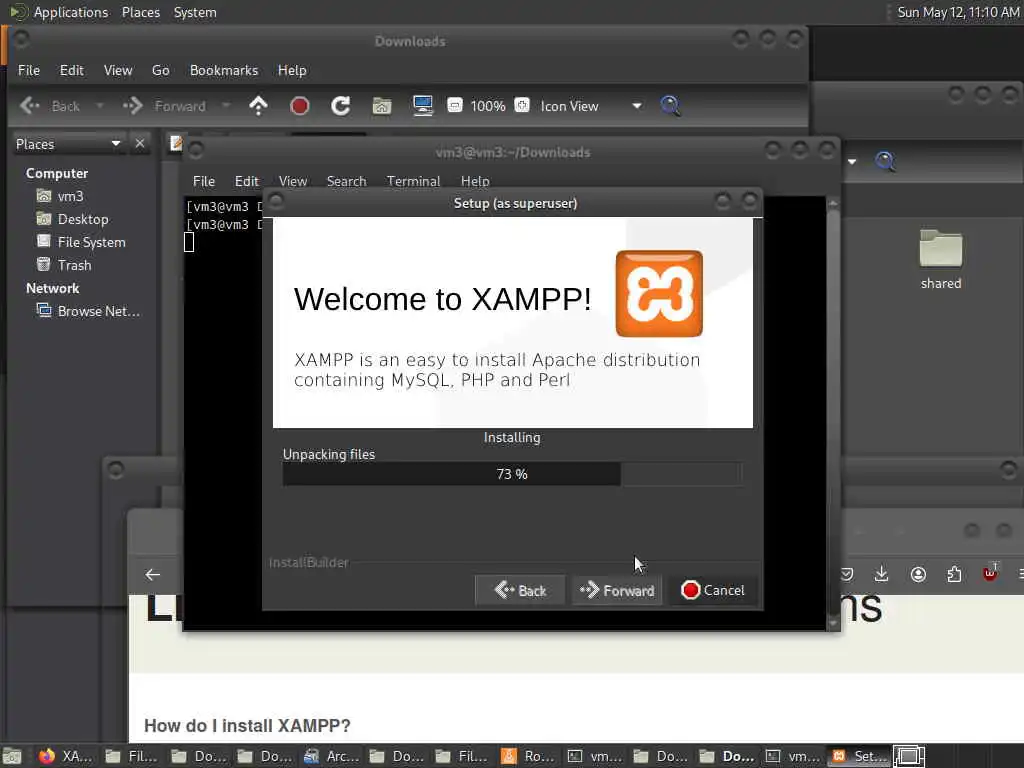Open the Go menu in Downloads window
Viewport: 1024px width, 768px height.
tap(161, 70)
